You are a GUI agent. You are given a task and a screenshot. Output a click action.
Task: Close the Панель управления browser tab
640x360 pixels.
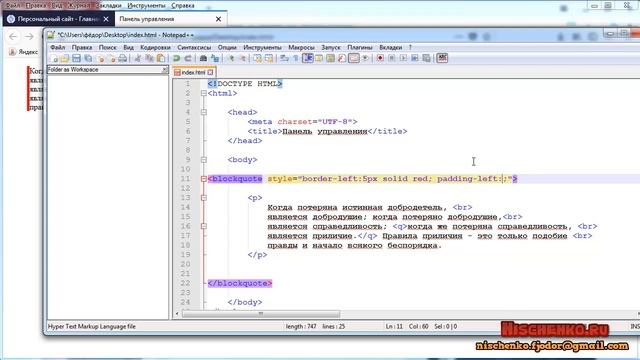[218, 19]
